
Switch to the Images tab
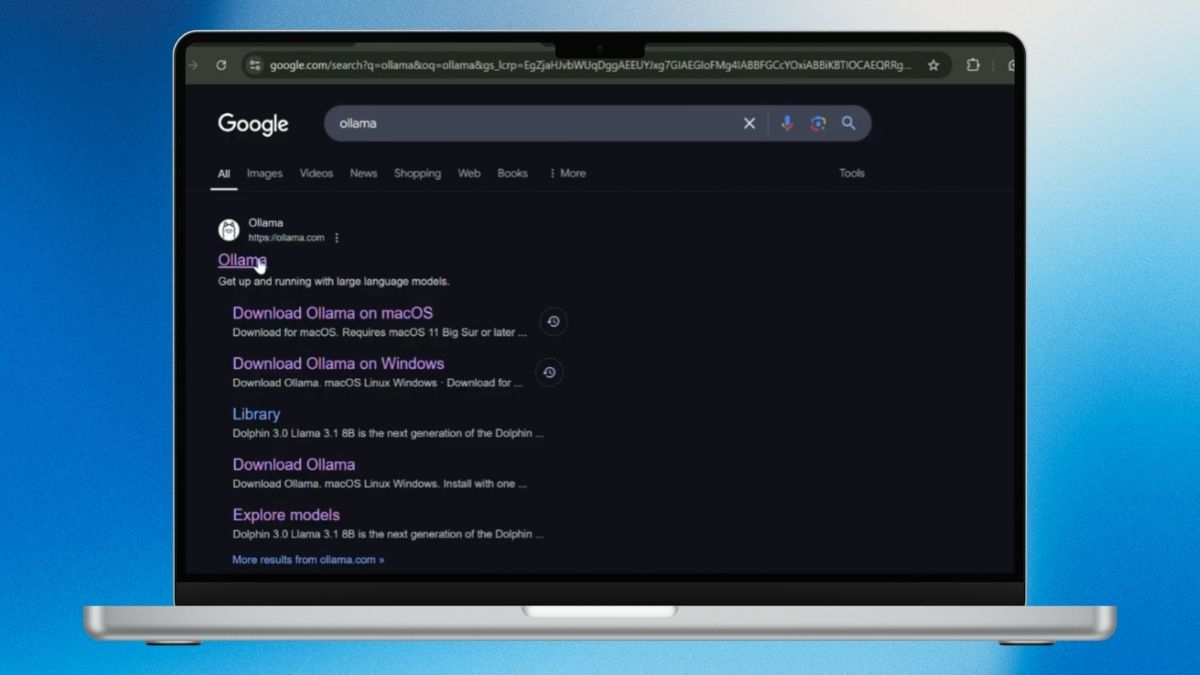265,173
